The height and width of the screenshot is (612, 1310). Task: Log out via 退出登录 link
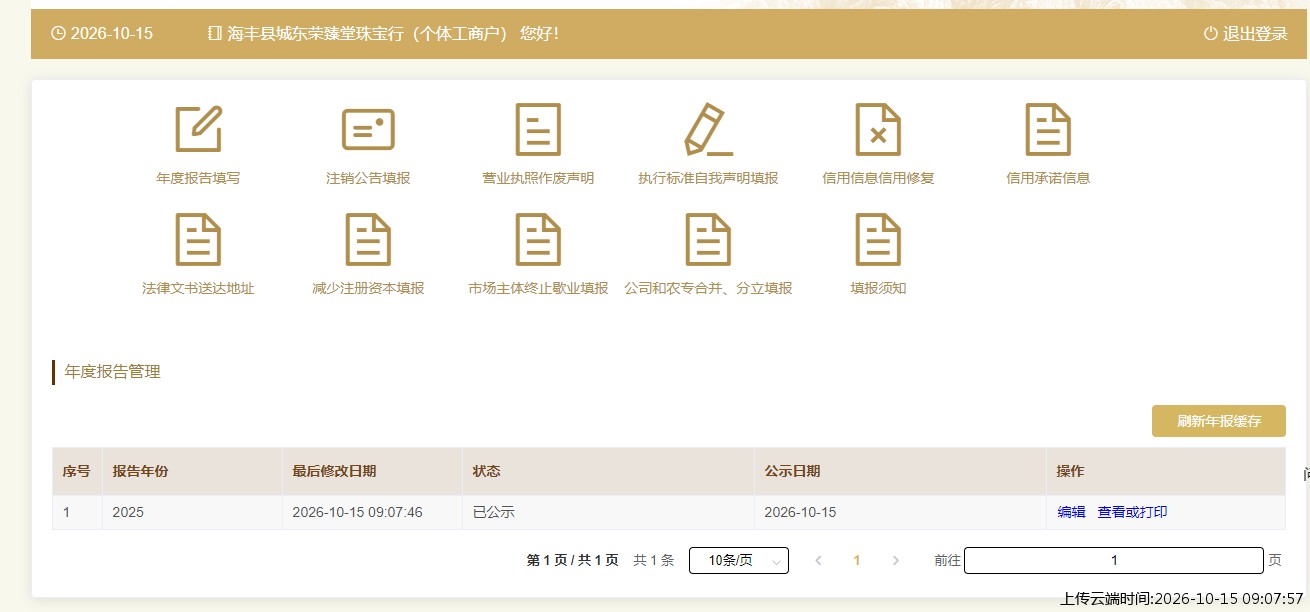point(1255,34)
